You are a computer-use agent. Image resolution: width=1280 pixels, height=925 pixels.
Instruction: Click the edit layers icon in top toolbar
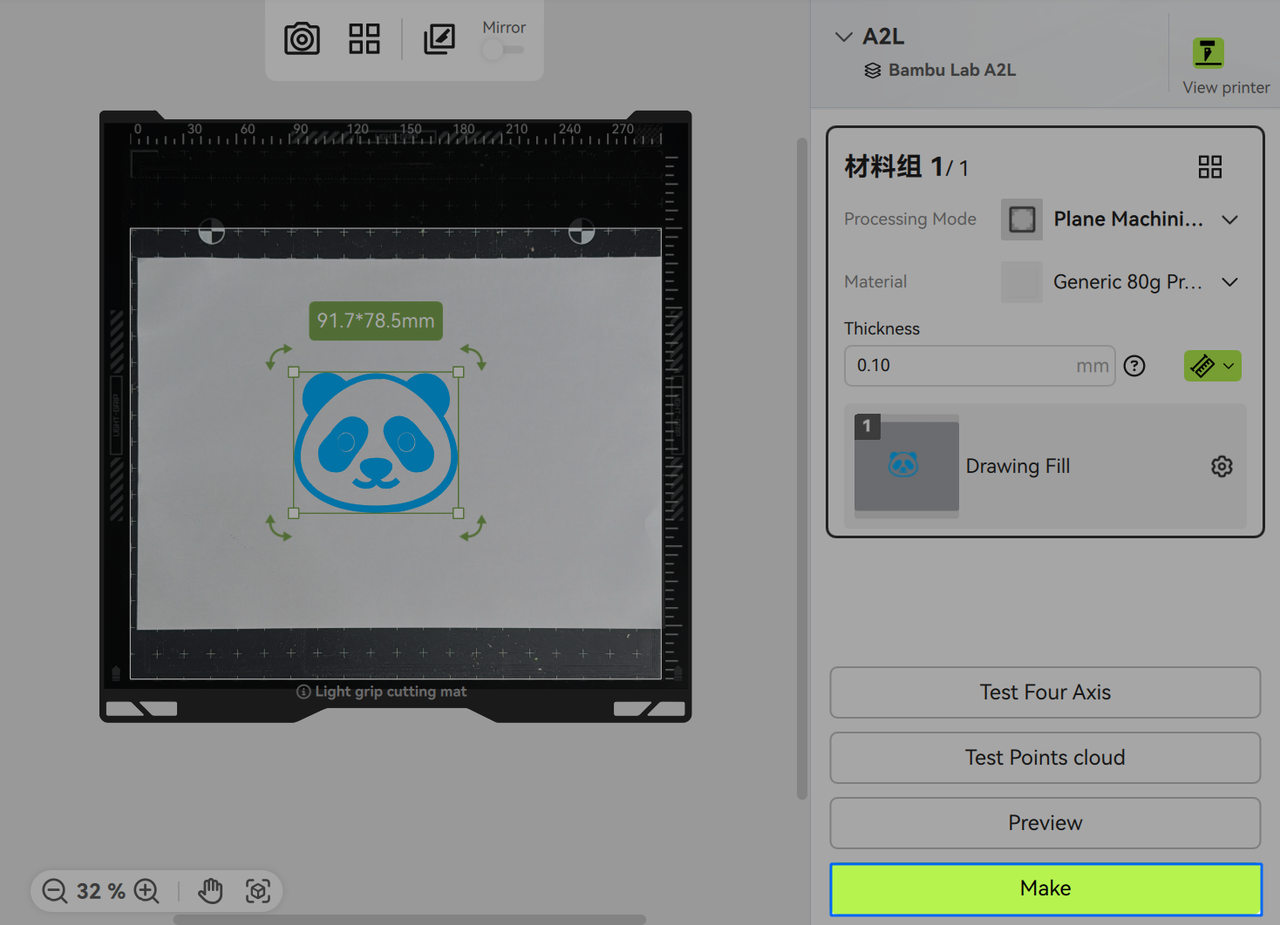pos(439,39)
